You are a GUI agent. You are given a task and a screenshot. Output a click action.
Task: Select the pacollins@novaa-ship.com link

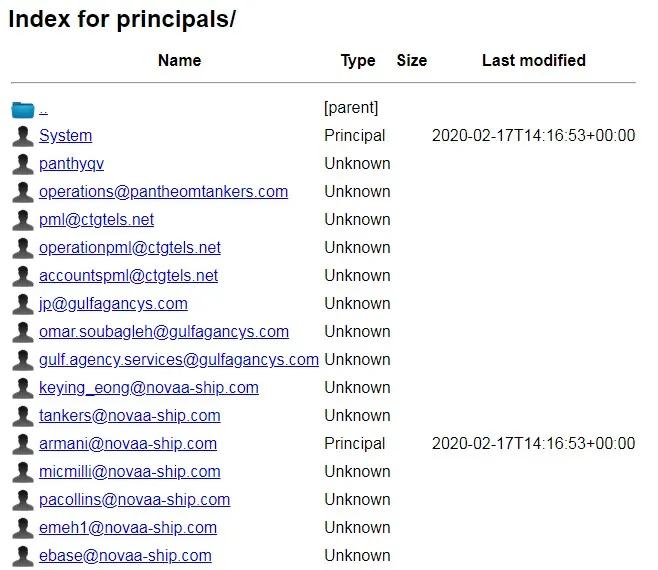coord(134,500)
